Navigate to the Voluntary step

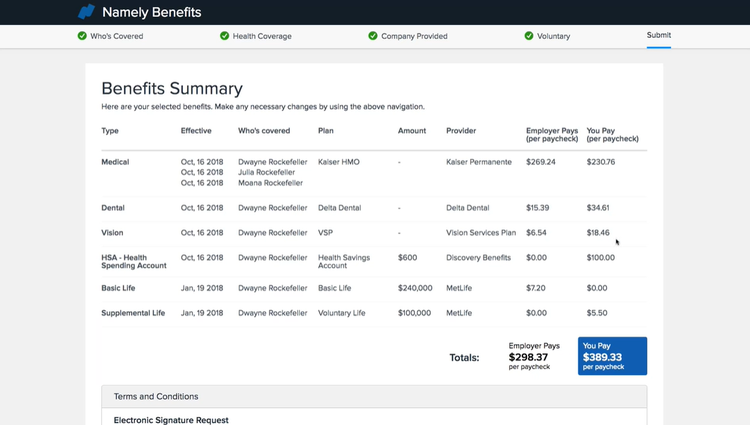(x=553, y=36)
